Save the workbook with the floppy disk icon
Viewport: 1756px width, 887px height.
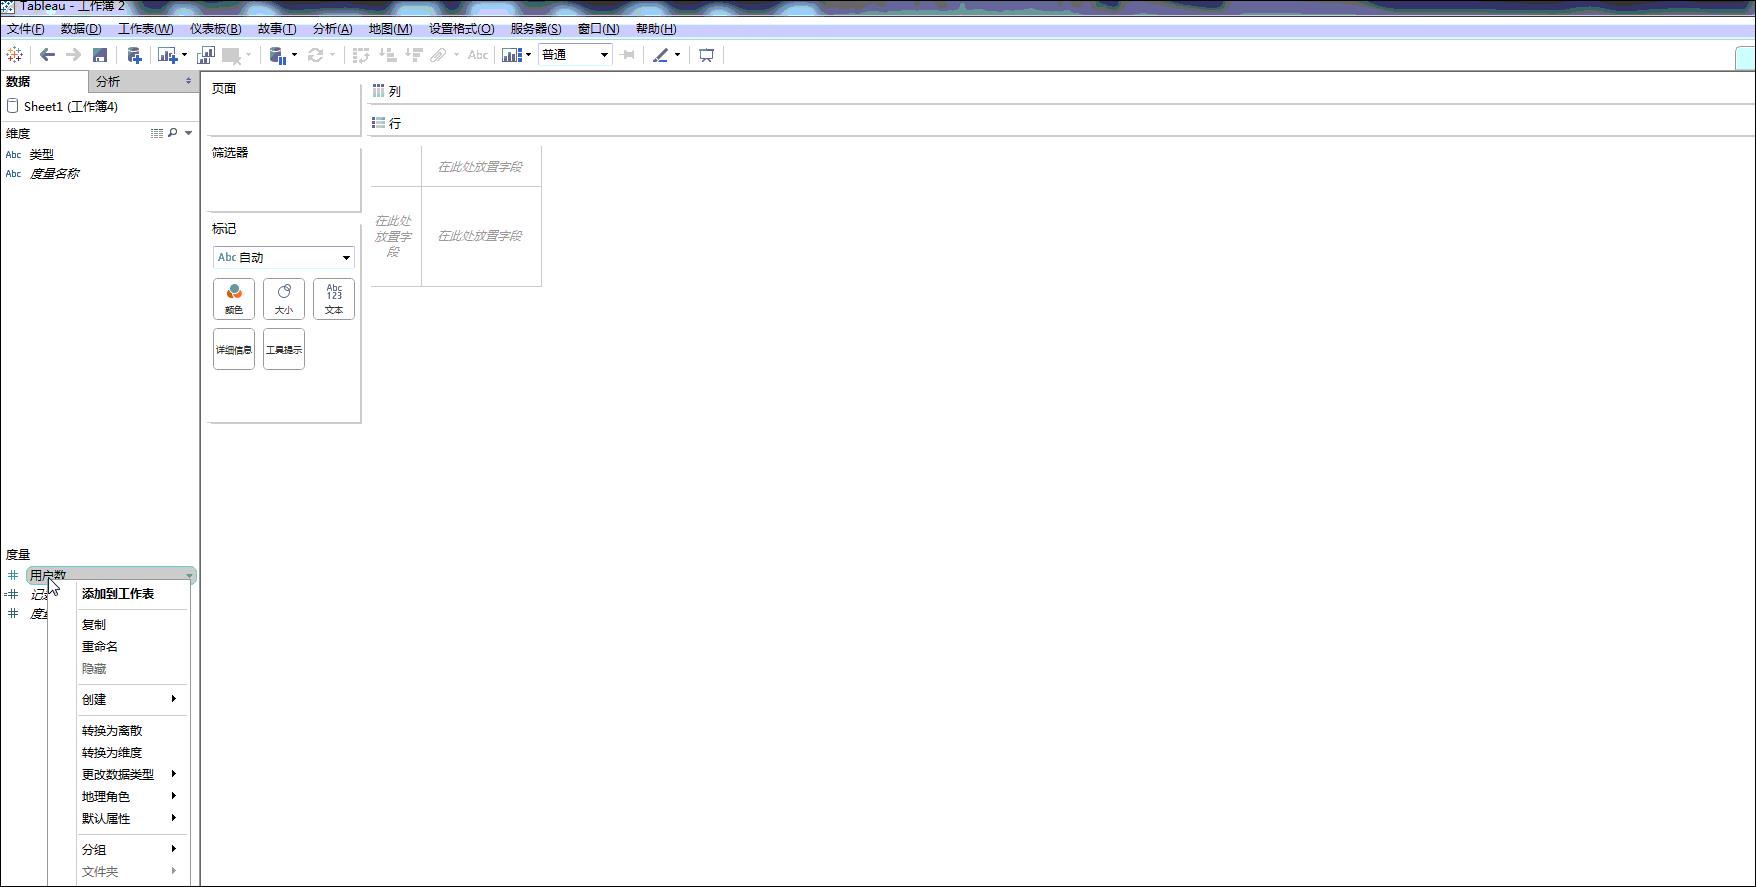pyautogui.click(x=100, y=55)
